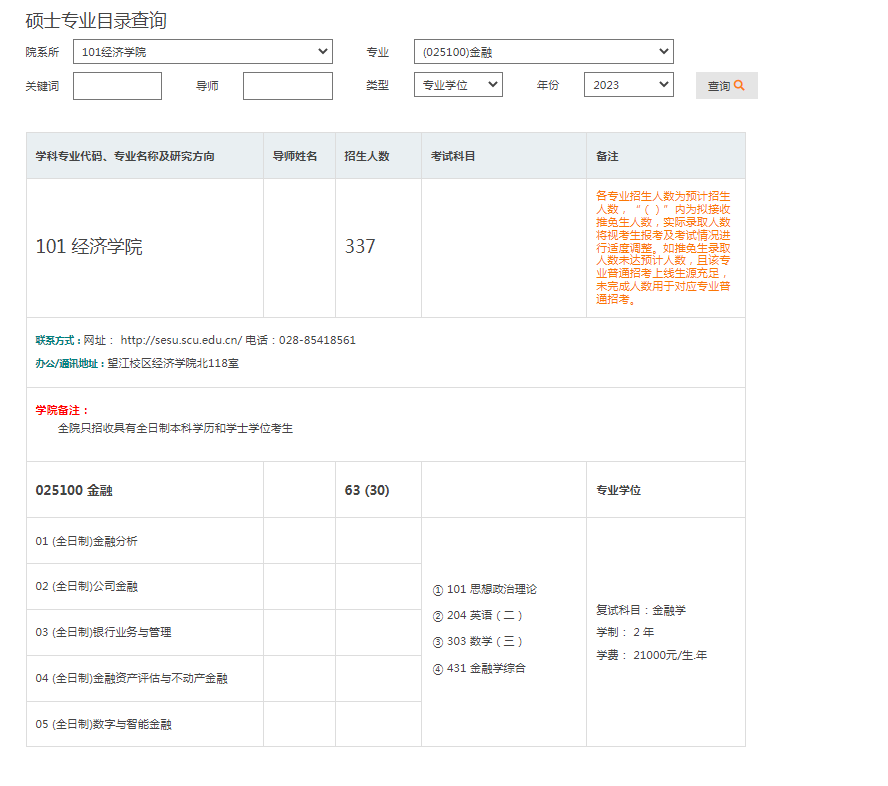
Task: Click into the 导师 text input box
Action: pos(287,86)
